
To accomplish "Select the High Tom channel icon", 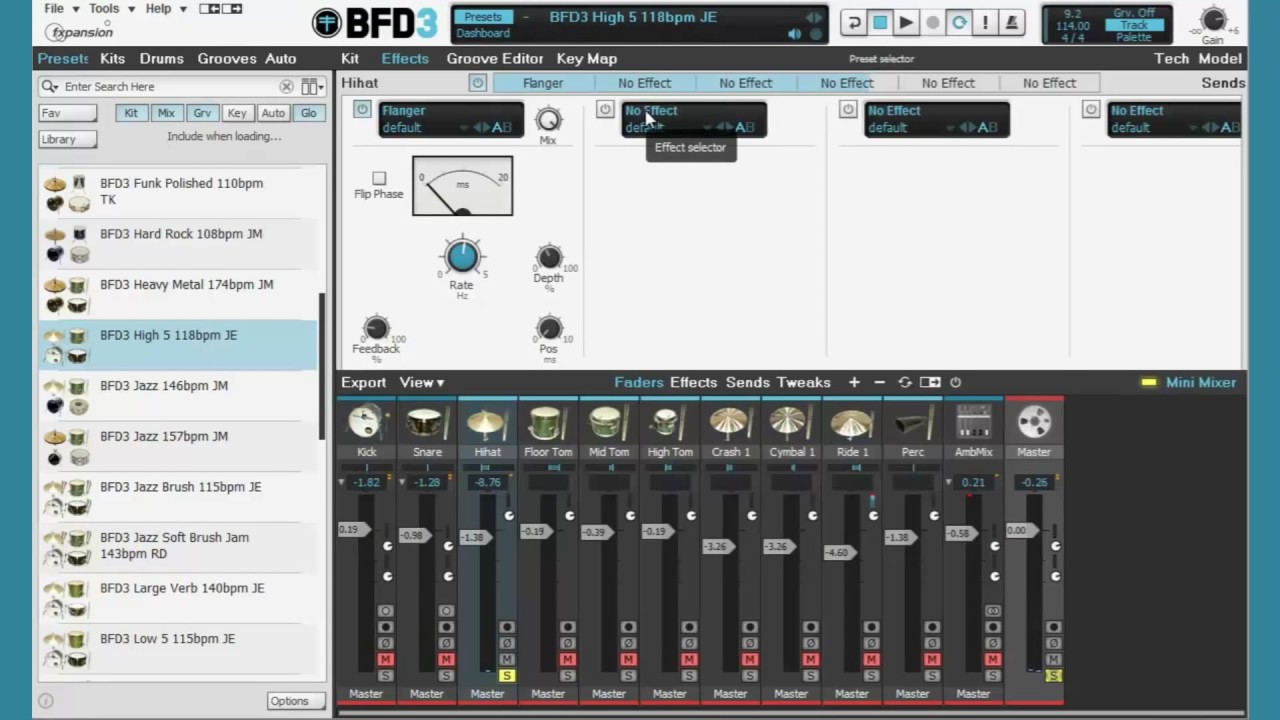I will 670,422.
